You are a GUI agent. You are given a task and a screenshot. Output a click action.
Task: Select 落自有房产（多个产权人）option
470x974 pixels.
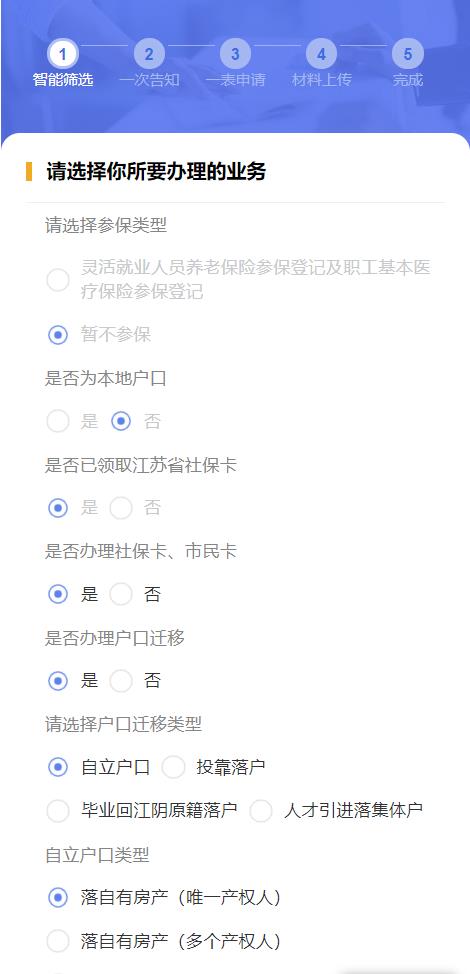(58, 941)
